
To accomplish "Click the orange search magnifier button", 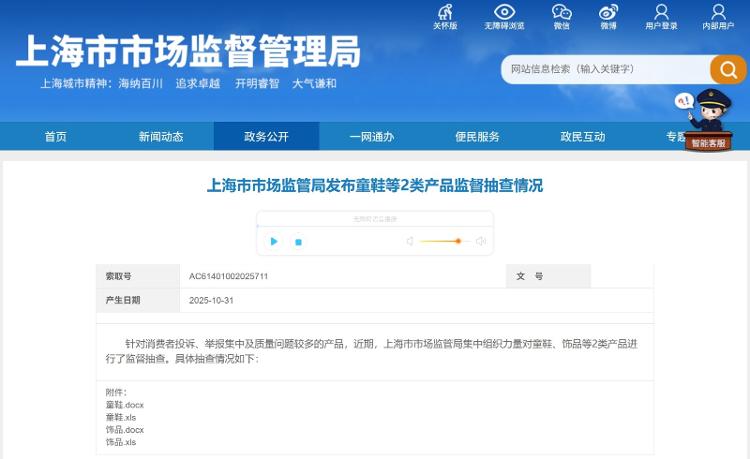I will 728,69.
